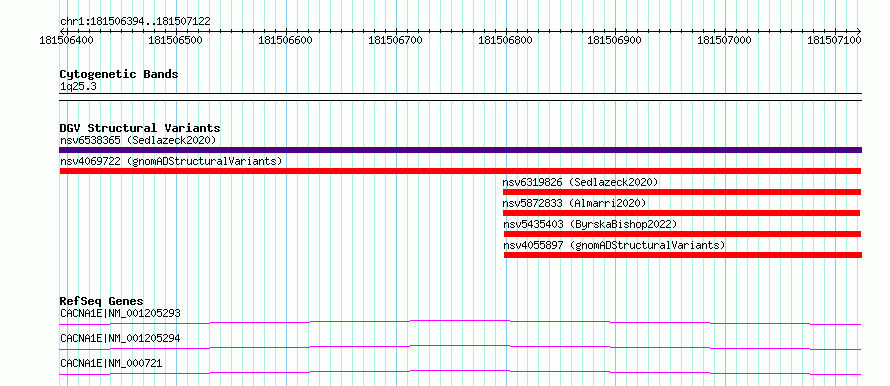Click ruler position 181506600
Image resolution: width=890 pixels, height=386 pixels.
point(286,40)
